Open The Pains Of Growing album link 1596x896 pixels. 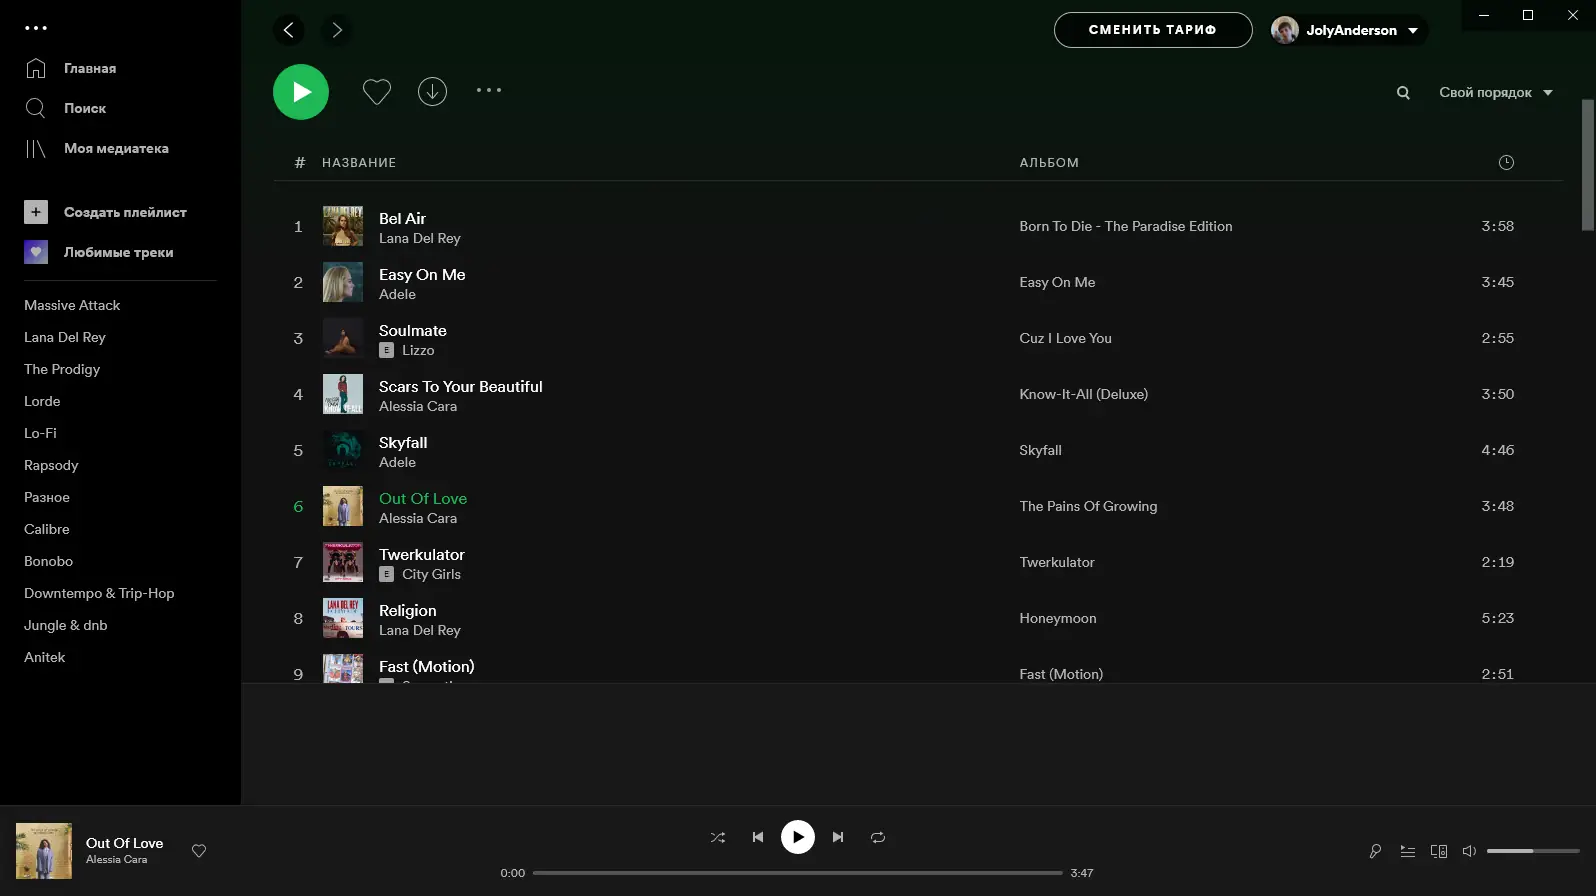point(1088,506)
